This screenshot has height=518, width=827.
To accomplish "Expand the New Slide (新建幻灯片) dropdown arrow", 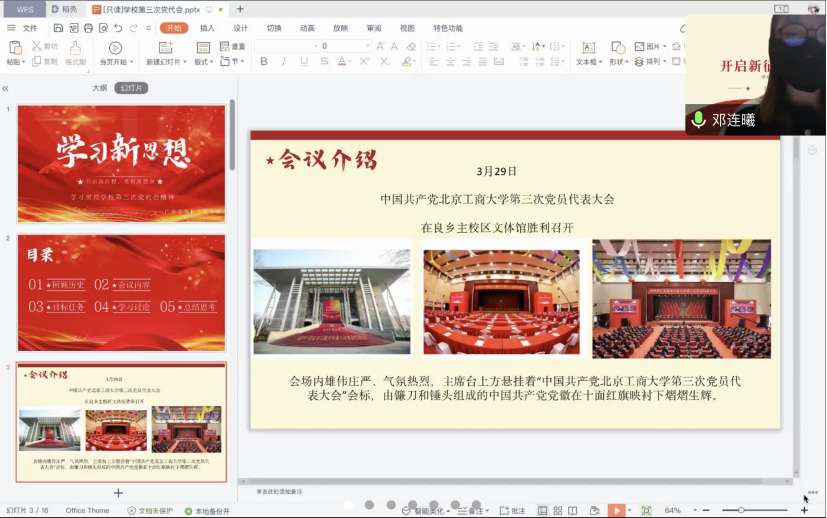I will coord(185,62).
